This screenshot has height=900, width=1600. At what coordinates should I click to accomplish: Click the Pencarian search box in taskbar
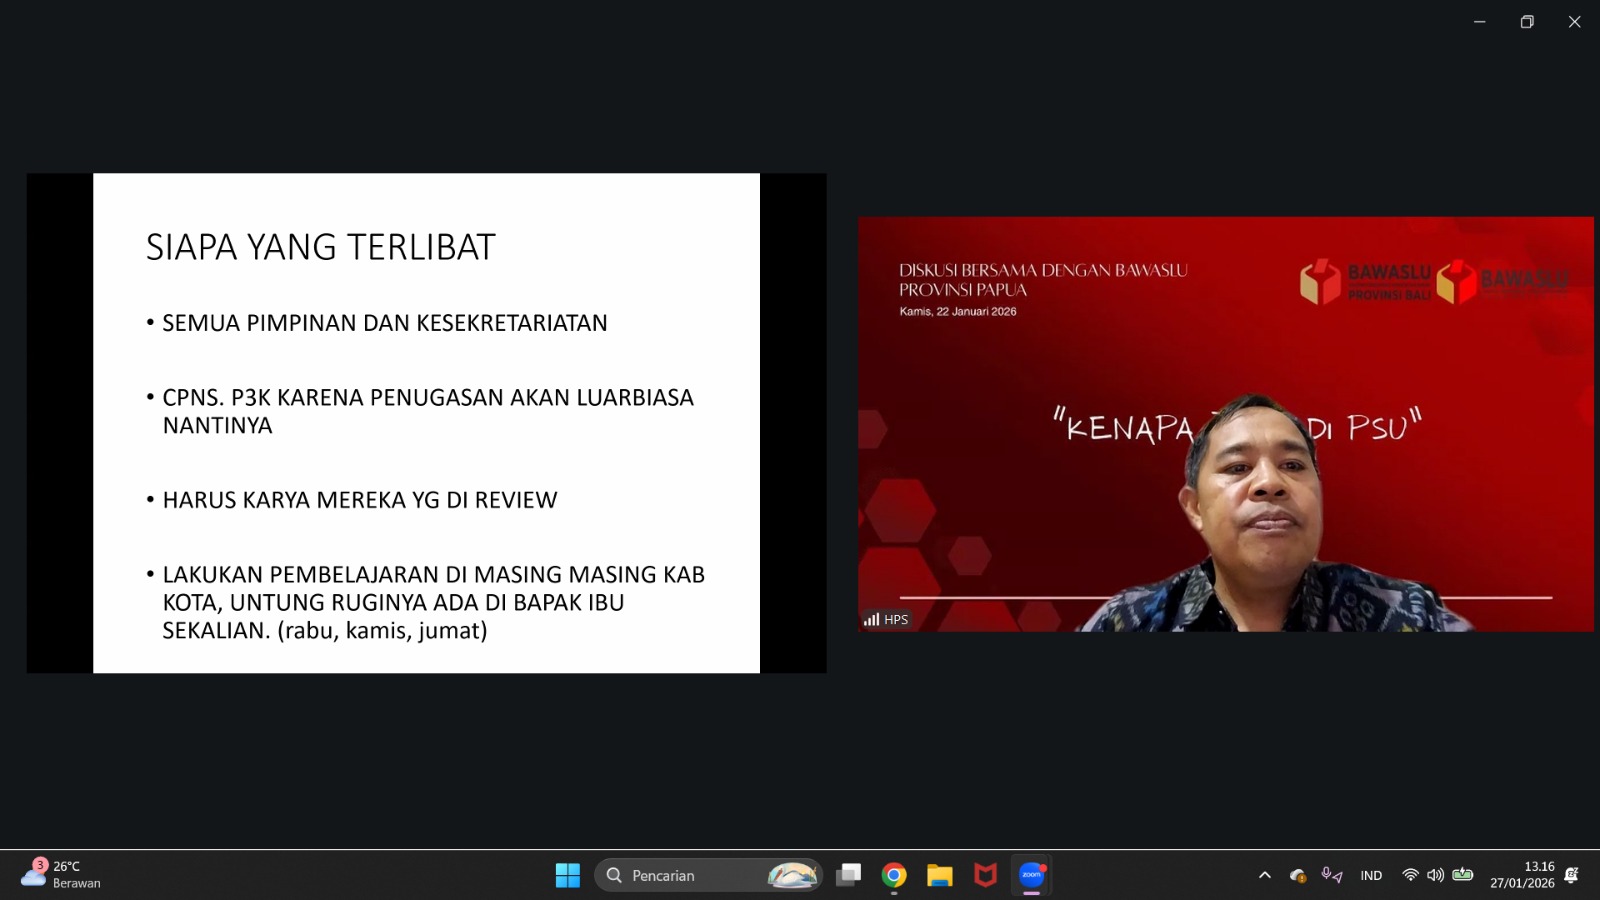coord(708,875)
